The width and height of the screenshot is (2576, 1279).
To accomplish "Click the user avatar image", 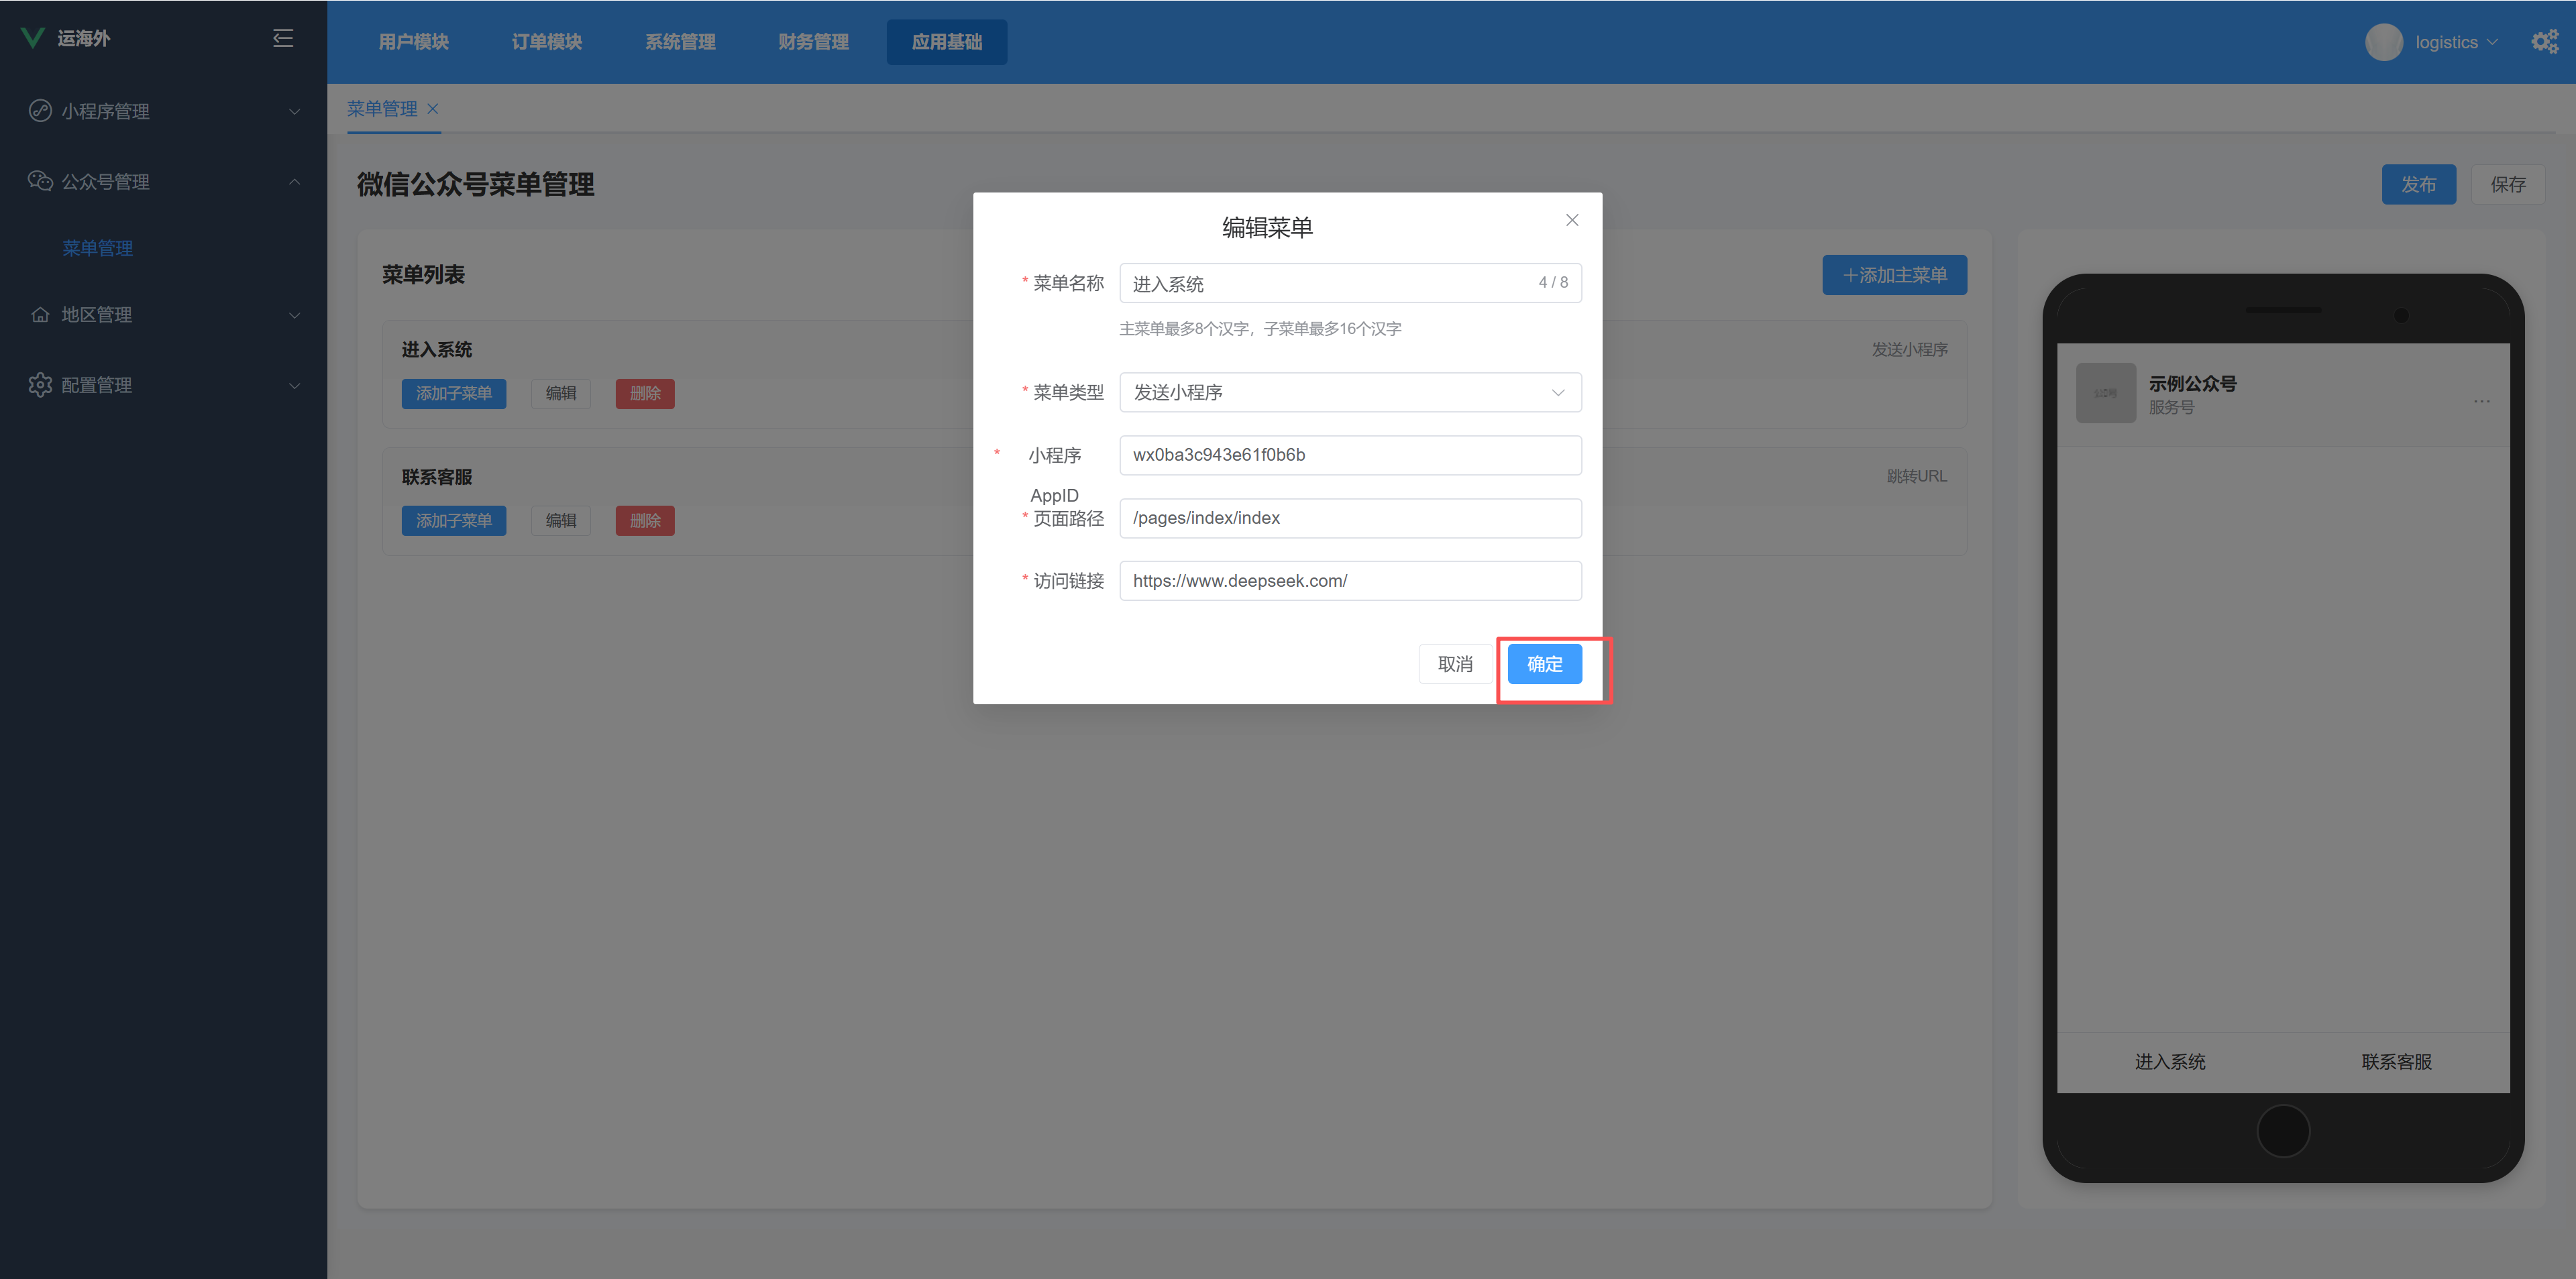I will point(2383,42).
